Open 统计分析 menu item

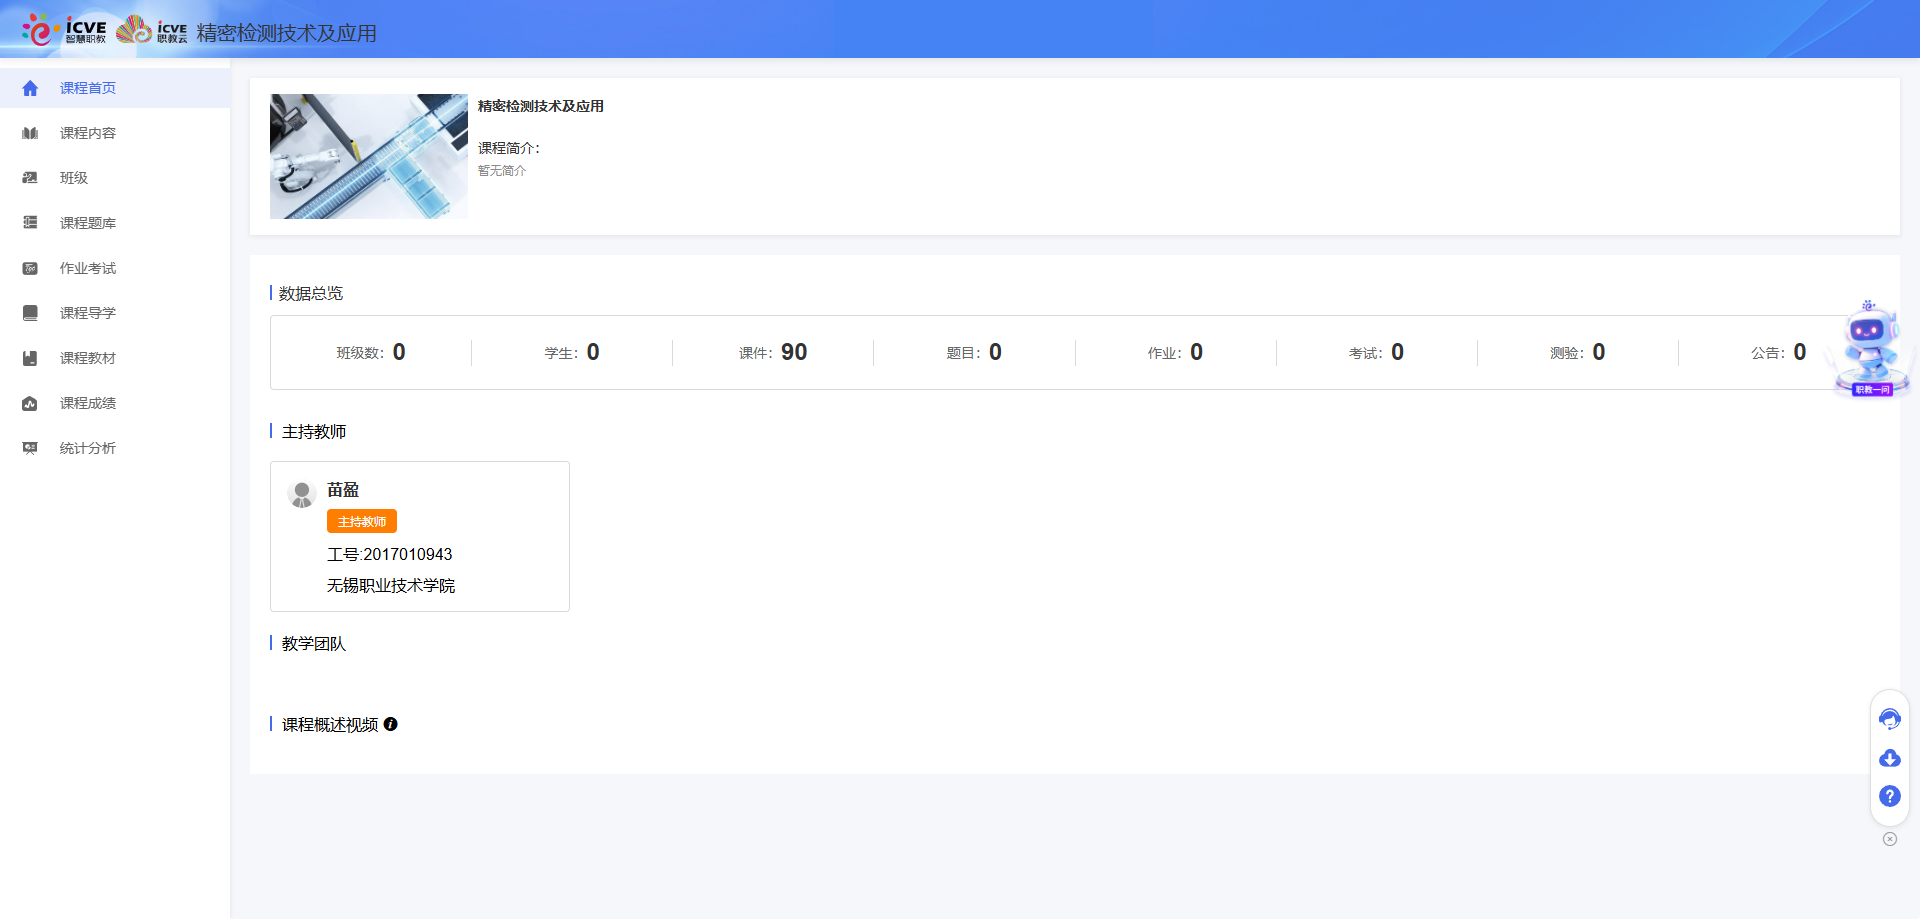click(115, 448)
